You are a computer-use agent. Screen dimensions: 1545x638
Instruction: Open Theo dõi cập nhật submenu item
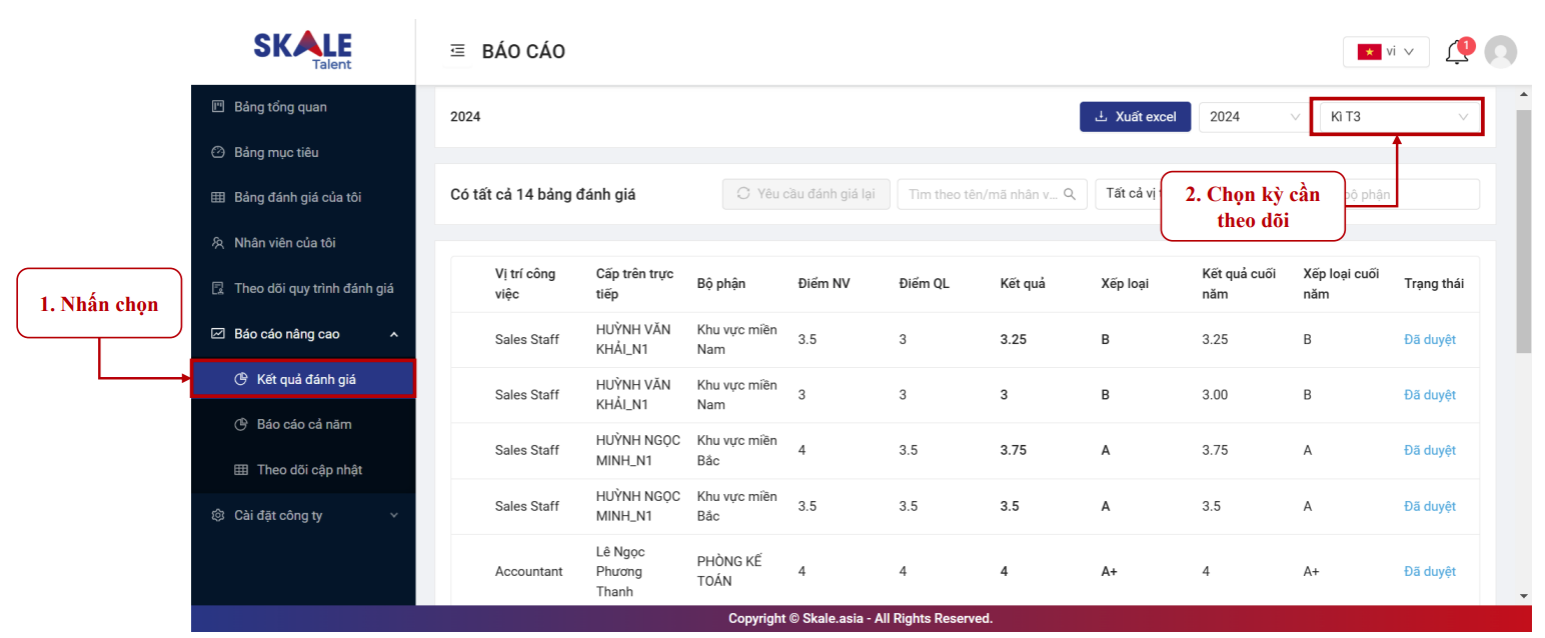[309, 470]
